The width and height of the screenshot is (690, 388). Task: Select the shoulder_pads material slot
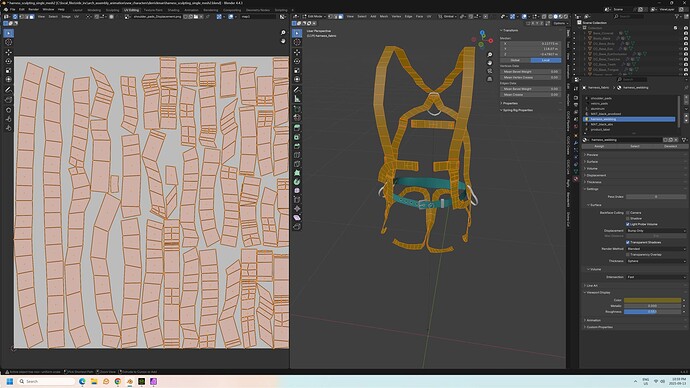(629, 98)
